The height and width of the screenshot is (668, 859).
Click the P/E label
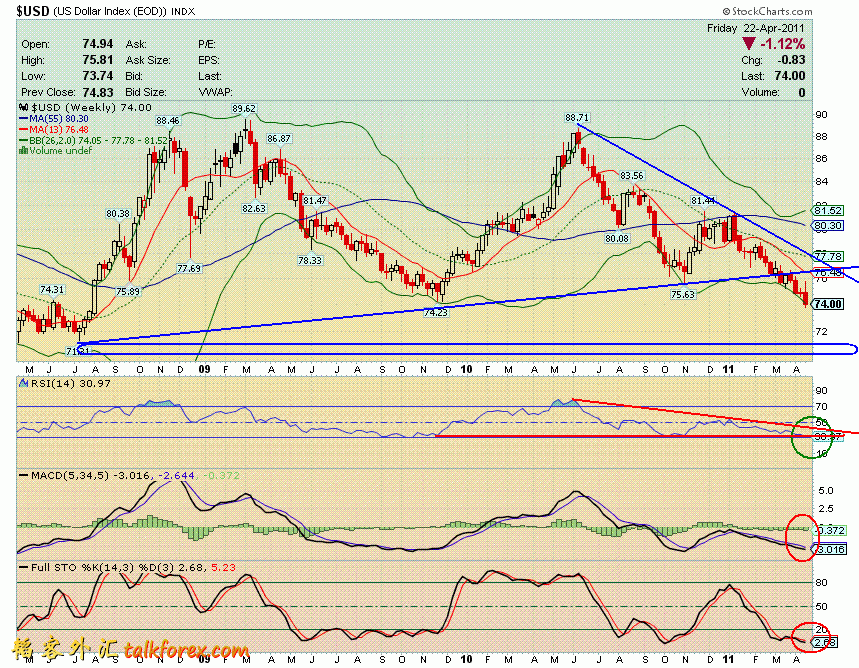coord(207,44)
